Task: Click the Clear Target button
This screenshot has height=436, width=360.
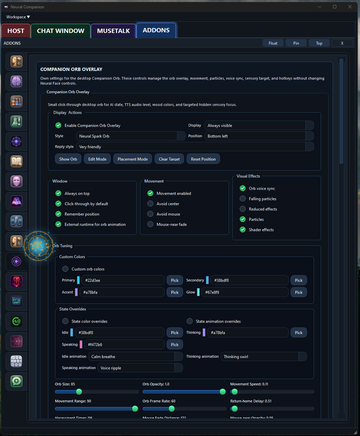Action: click(x=169, y=159)
